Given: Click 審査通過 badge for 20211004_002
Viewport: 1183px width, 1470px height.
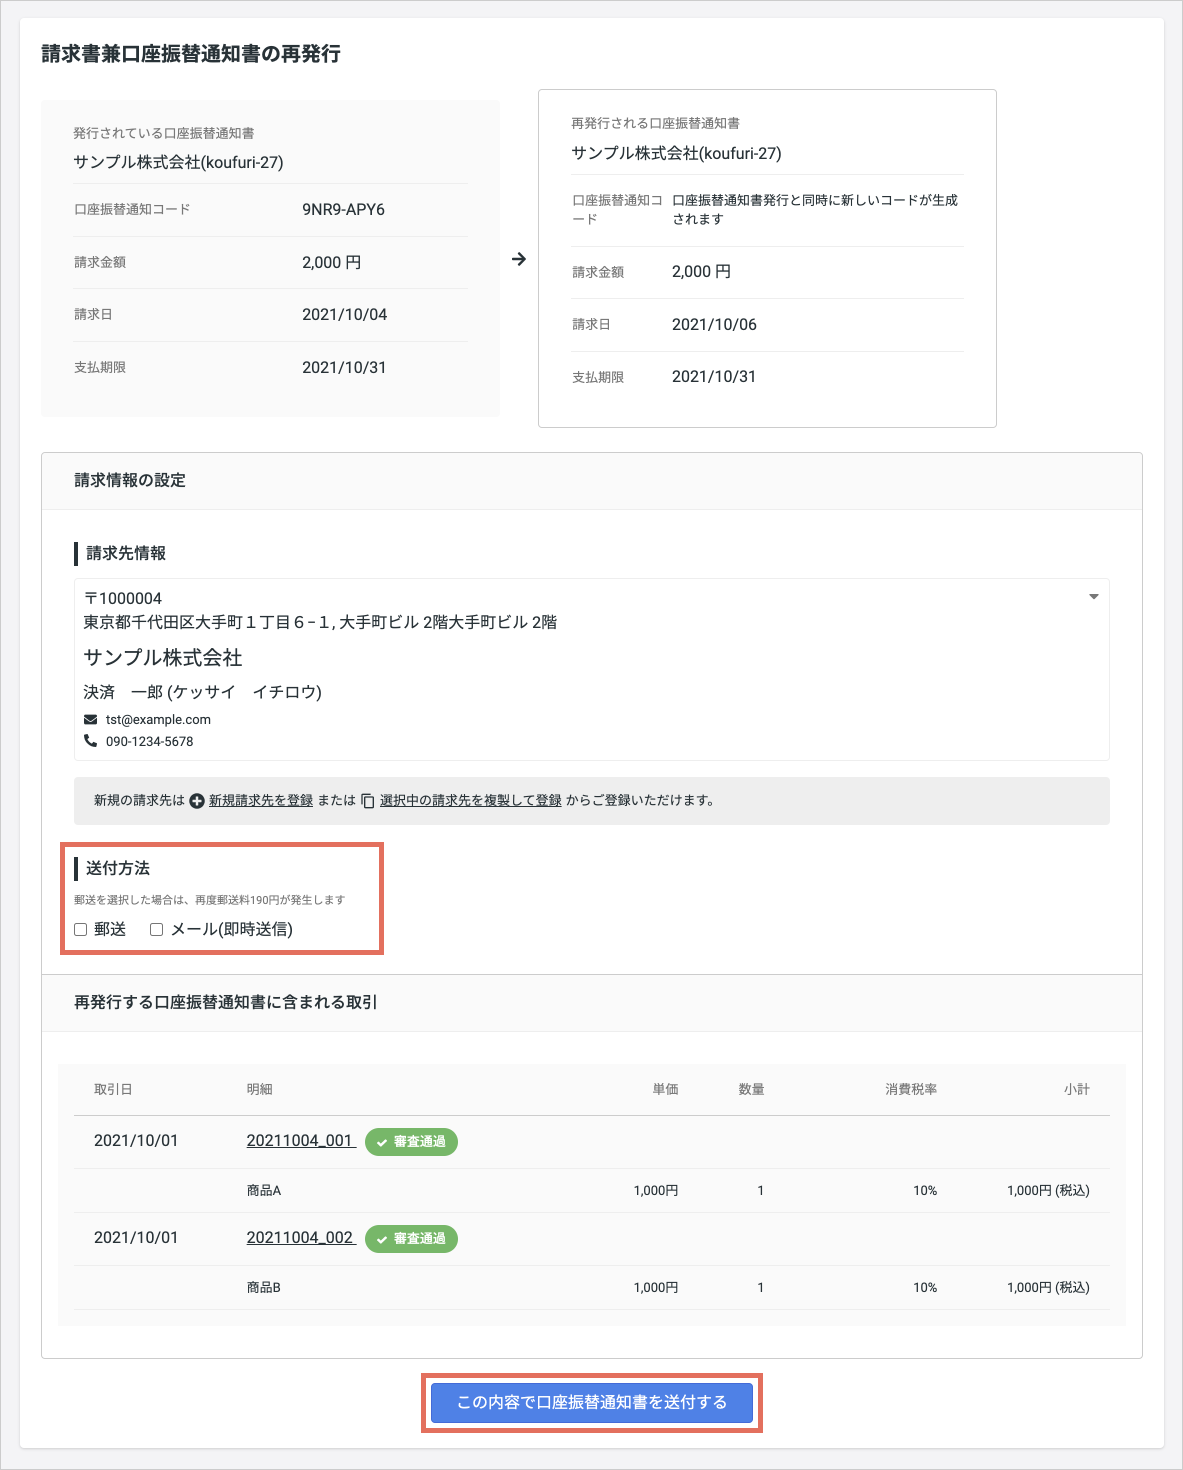Looking at the screenshot, I should point(411,1239).
